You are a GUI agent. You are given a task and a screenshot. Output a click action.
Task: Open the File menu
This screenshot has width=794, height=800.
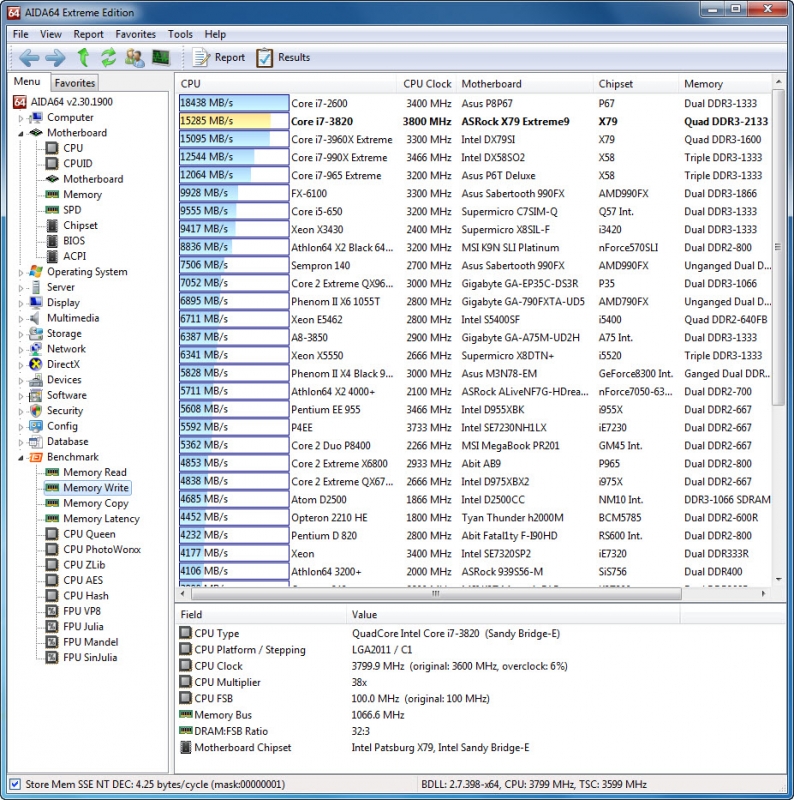[20, 34]
